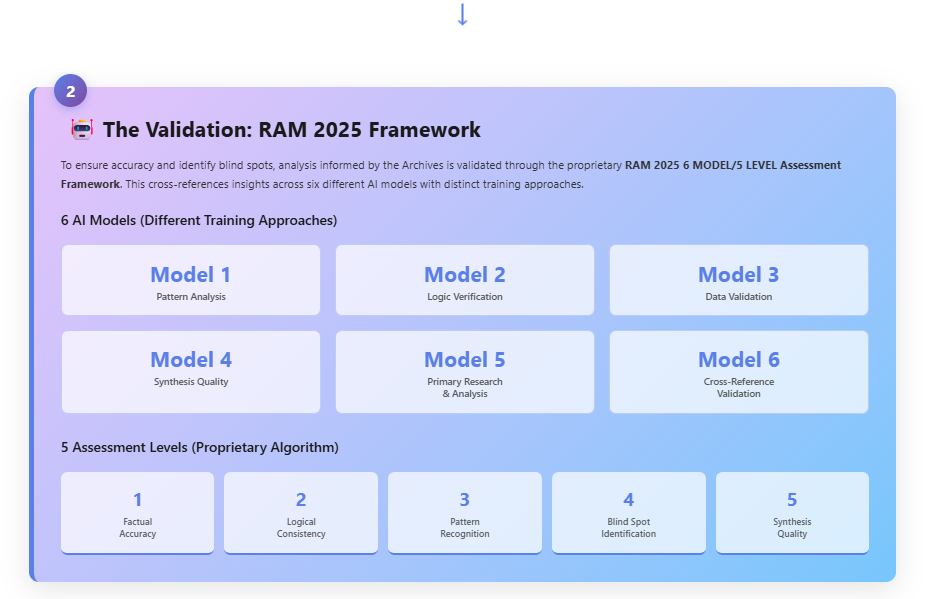This screenshot has height=599, width=929.
Task: Select the Model 1 Pattern Analysis card
Action: pyautogui.click(x=191, y=280)
